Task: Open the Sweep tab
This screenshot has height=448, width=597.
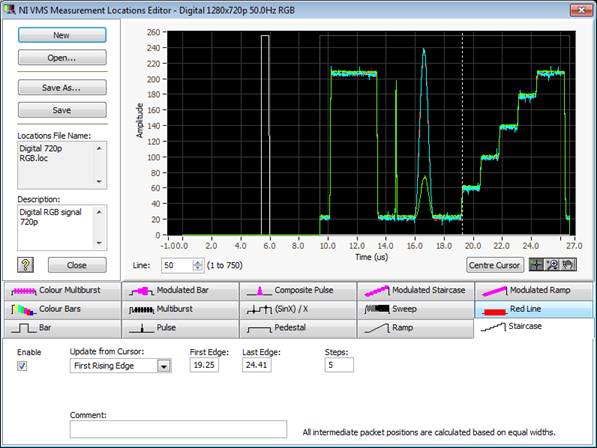Action: [416, 309]
